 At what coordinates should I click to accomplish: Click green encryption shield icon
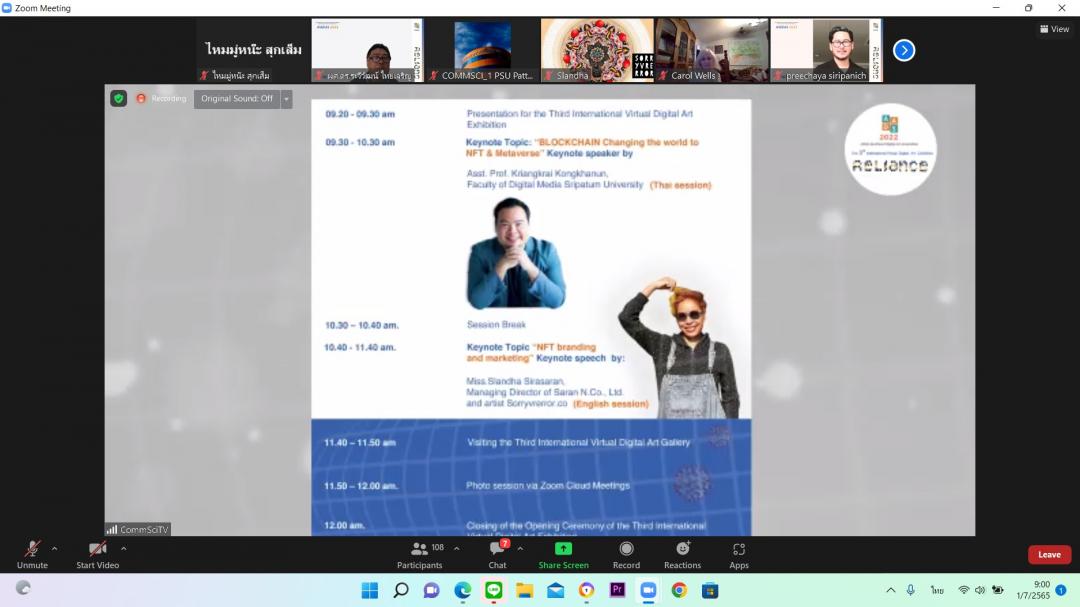[118, 98]
